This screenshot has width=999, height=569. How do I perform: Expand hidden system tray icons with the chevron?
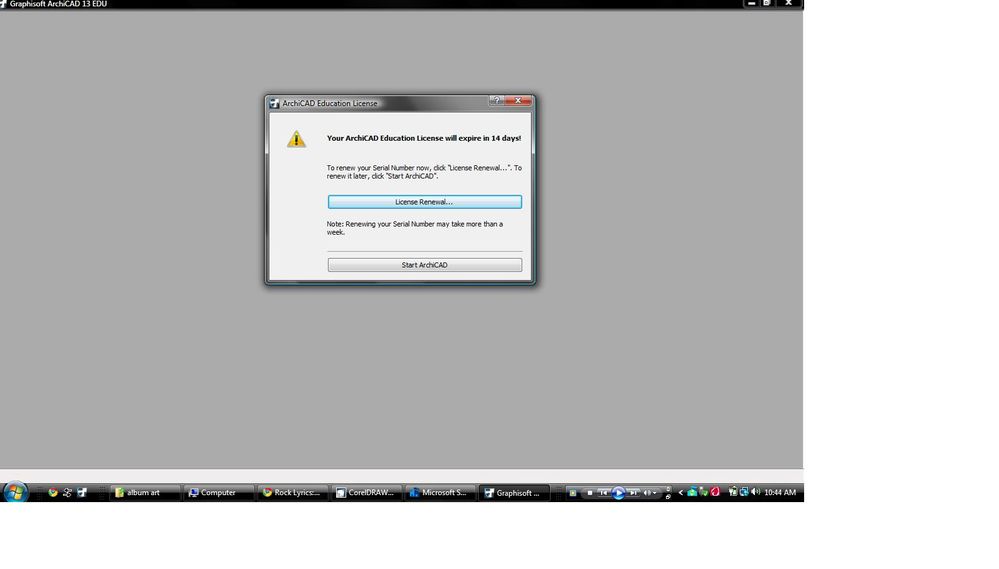[680, 493]
